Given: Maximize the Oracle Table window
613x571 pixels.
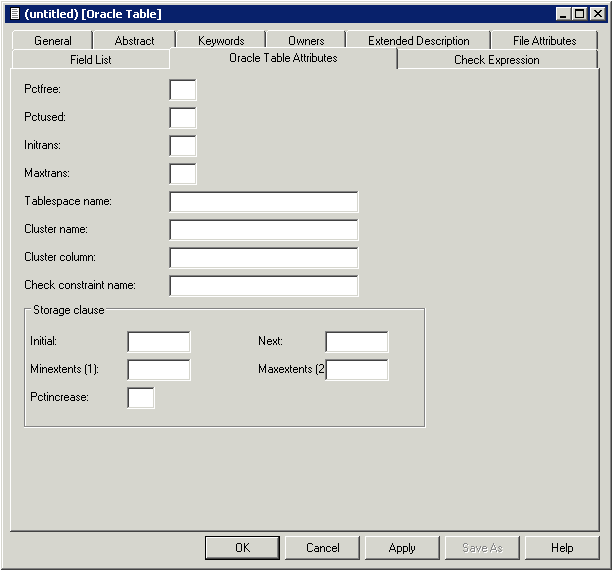Looking at the screenshot, I should (x=579, y=14).
